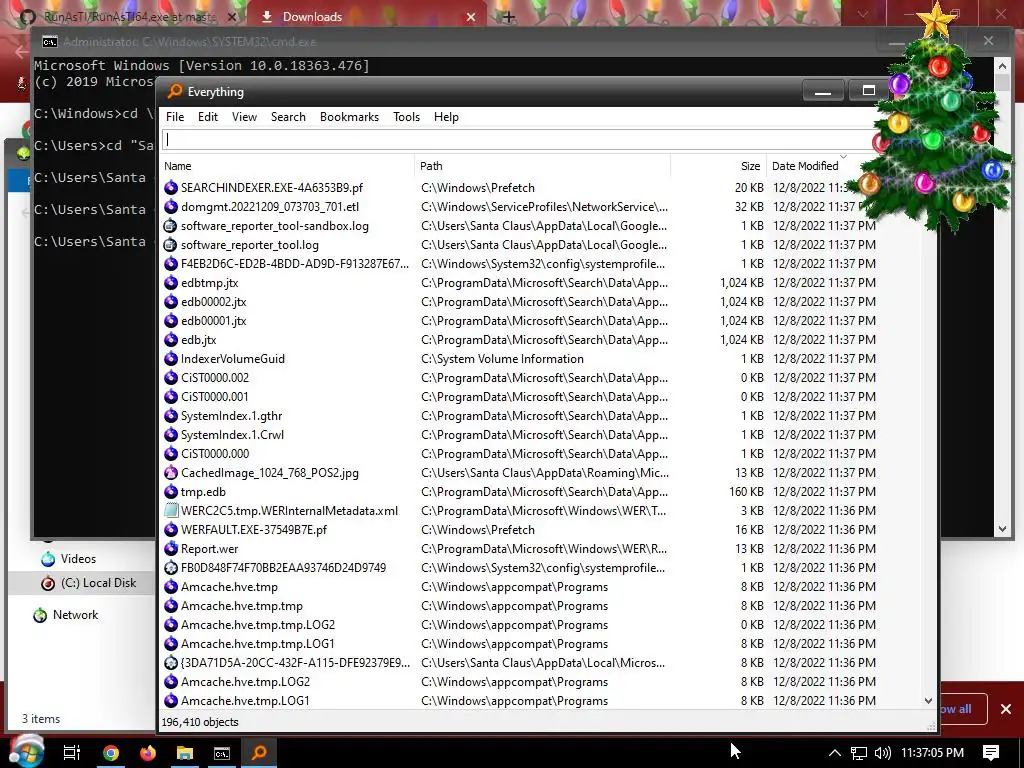Select the edb.jtx file icon
This screenshot has height=768, width=1024.
click(x=170, y=340)
